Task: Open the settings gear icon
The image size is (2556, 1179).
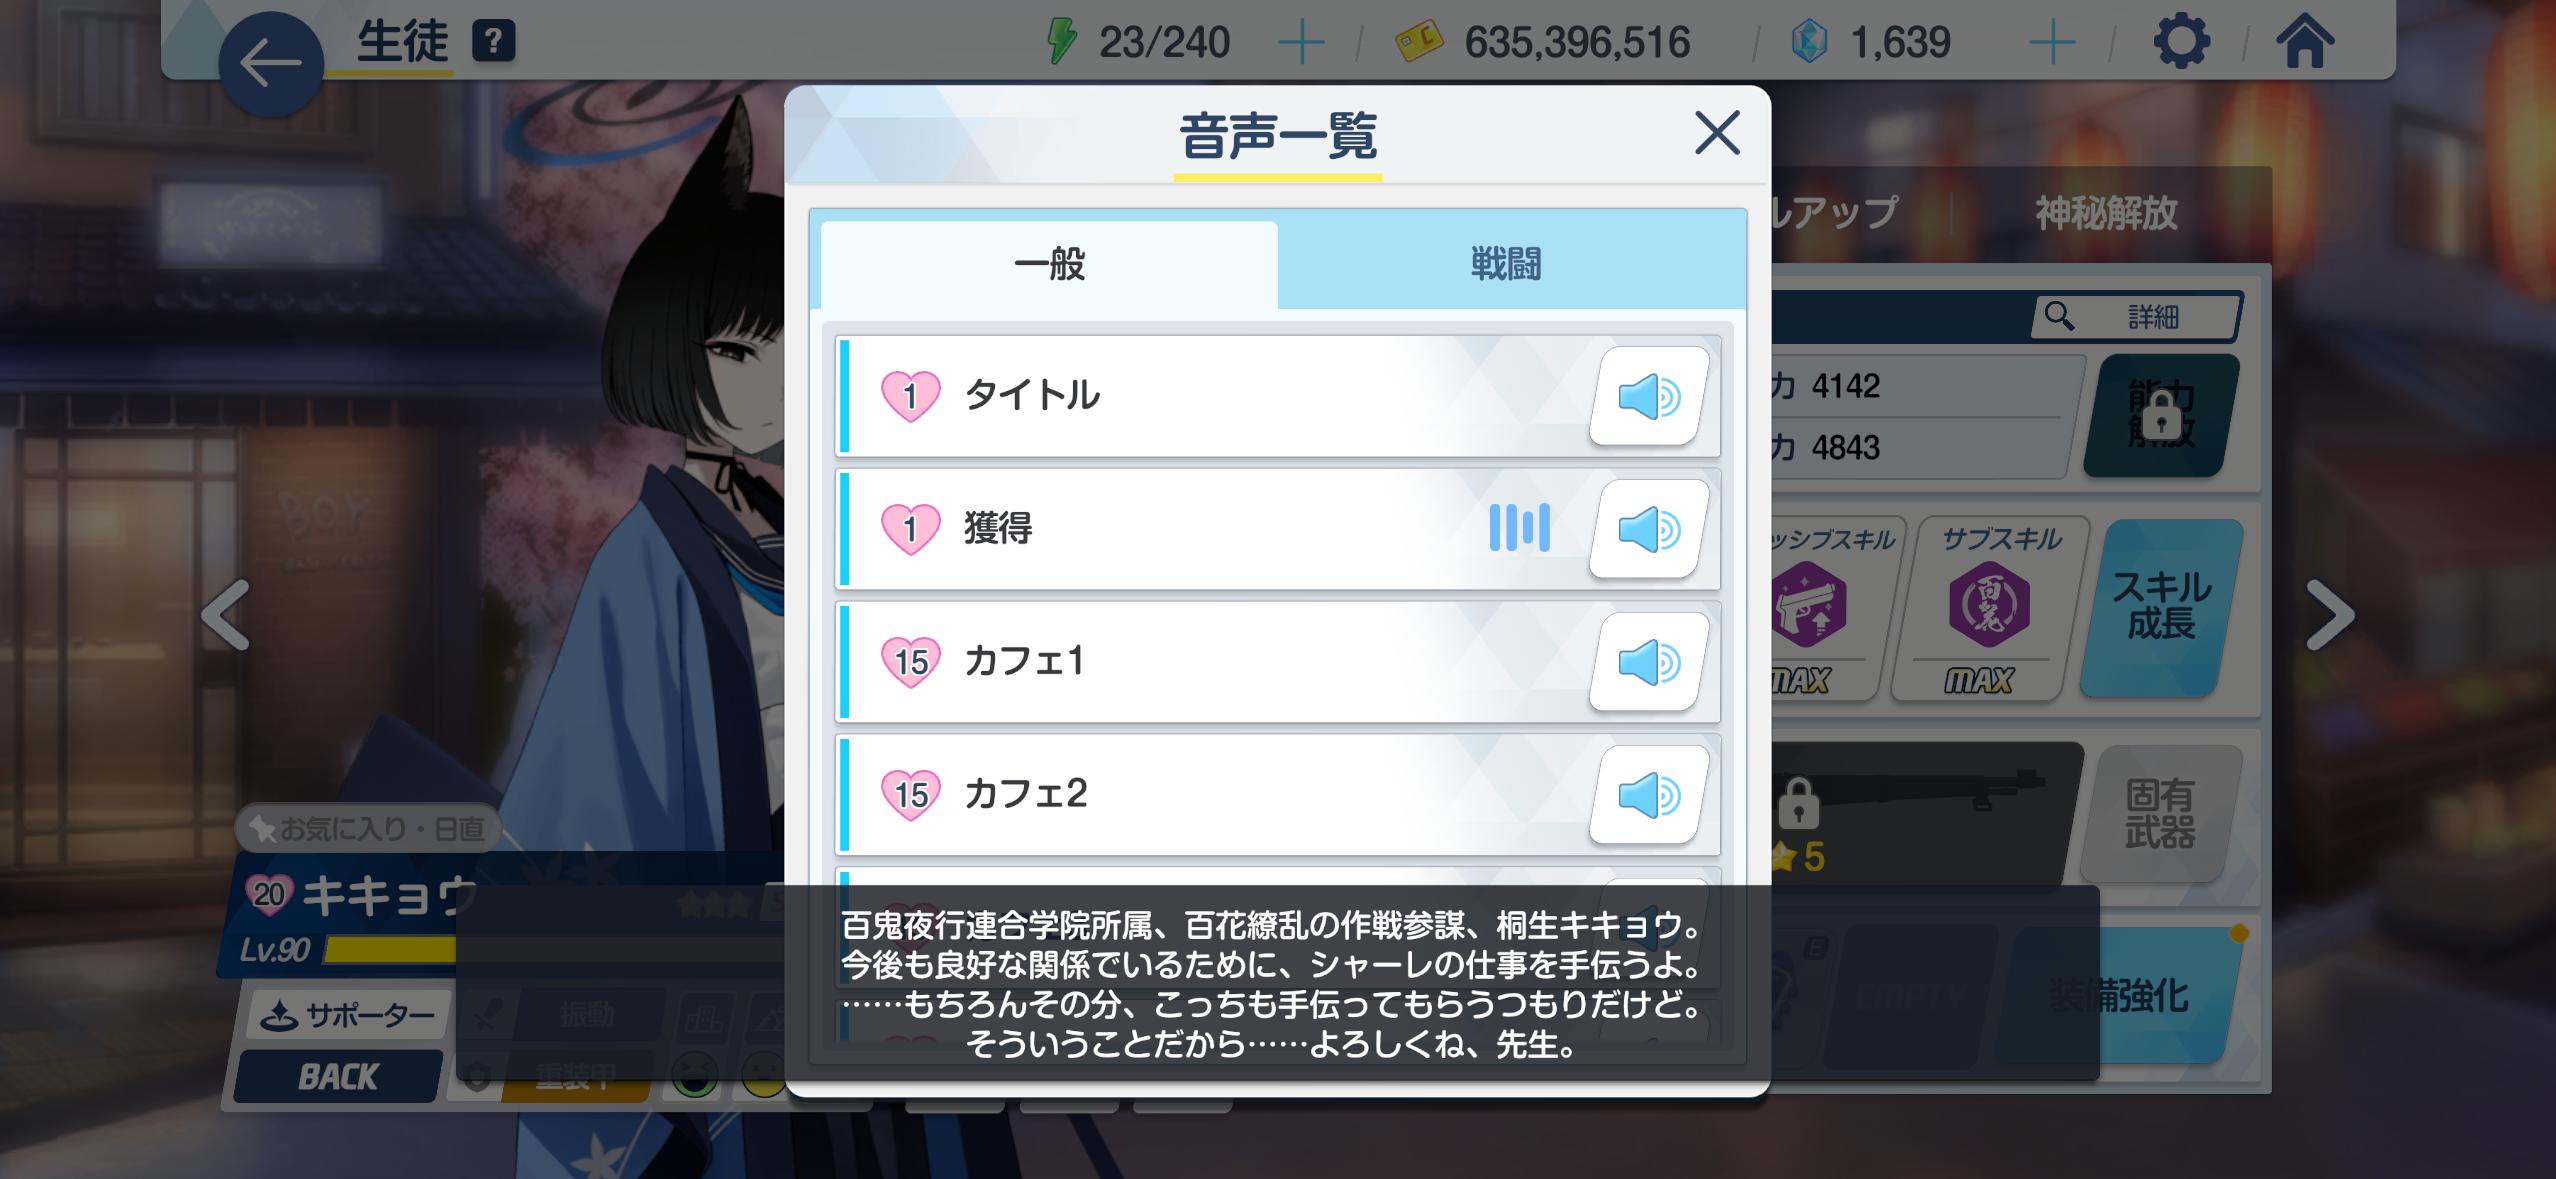Action: (x=2181, y=42)
